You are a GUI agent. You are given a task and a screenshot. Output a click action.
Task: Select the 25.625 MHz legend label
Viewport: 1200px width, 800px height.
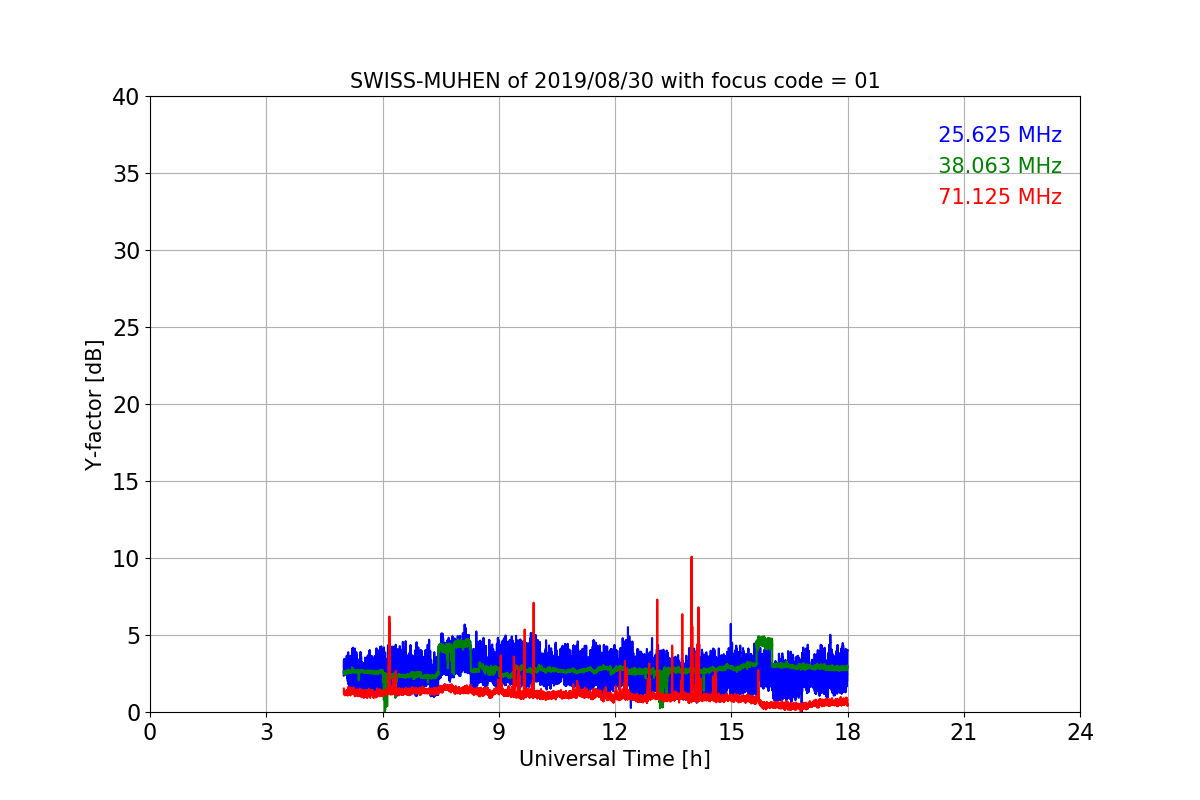click(x=1000, y=135)
